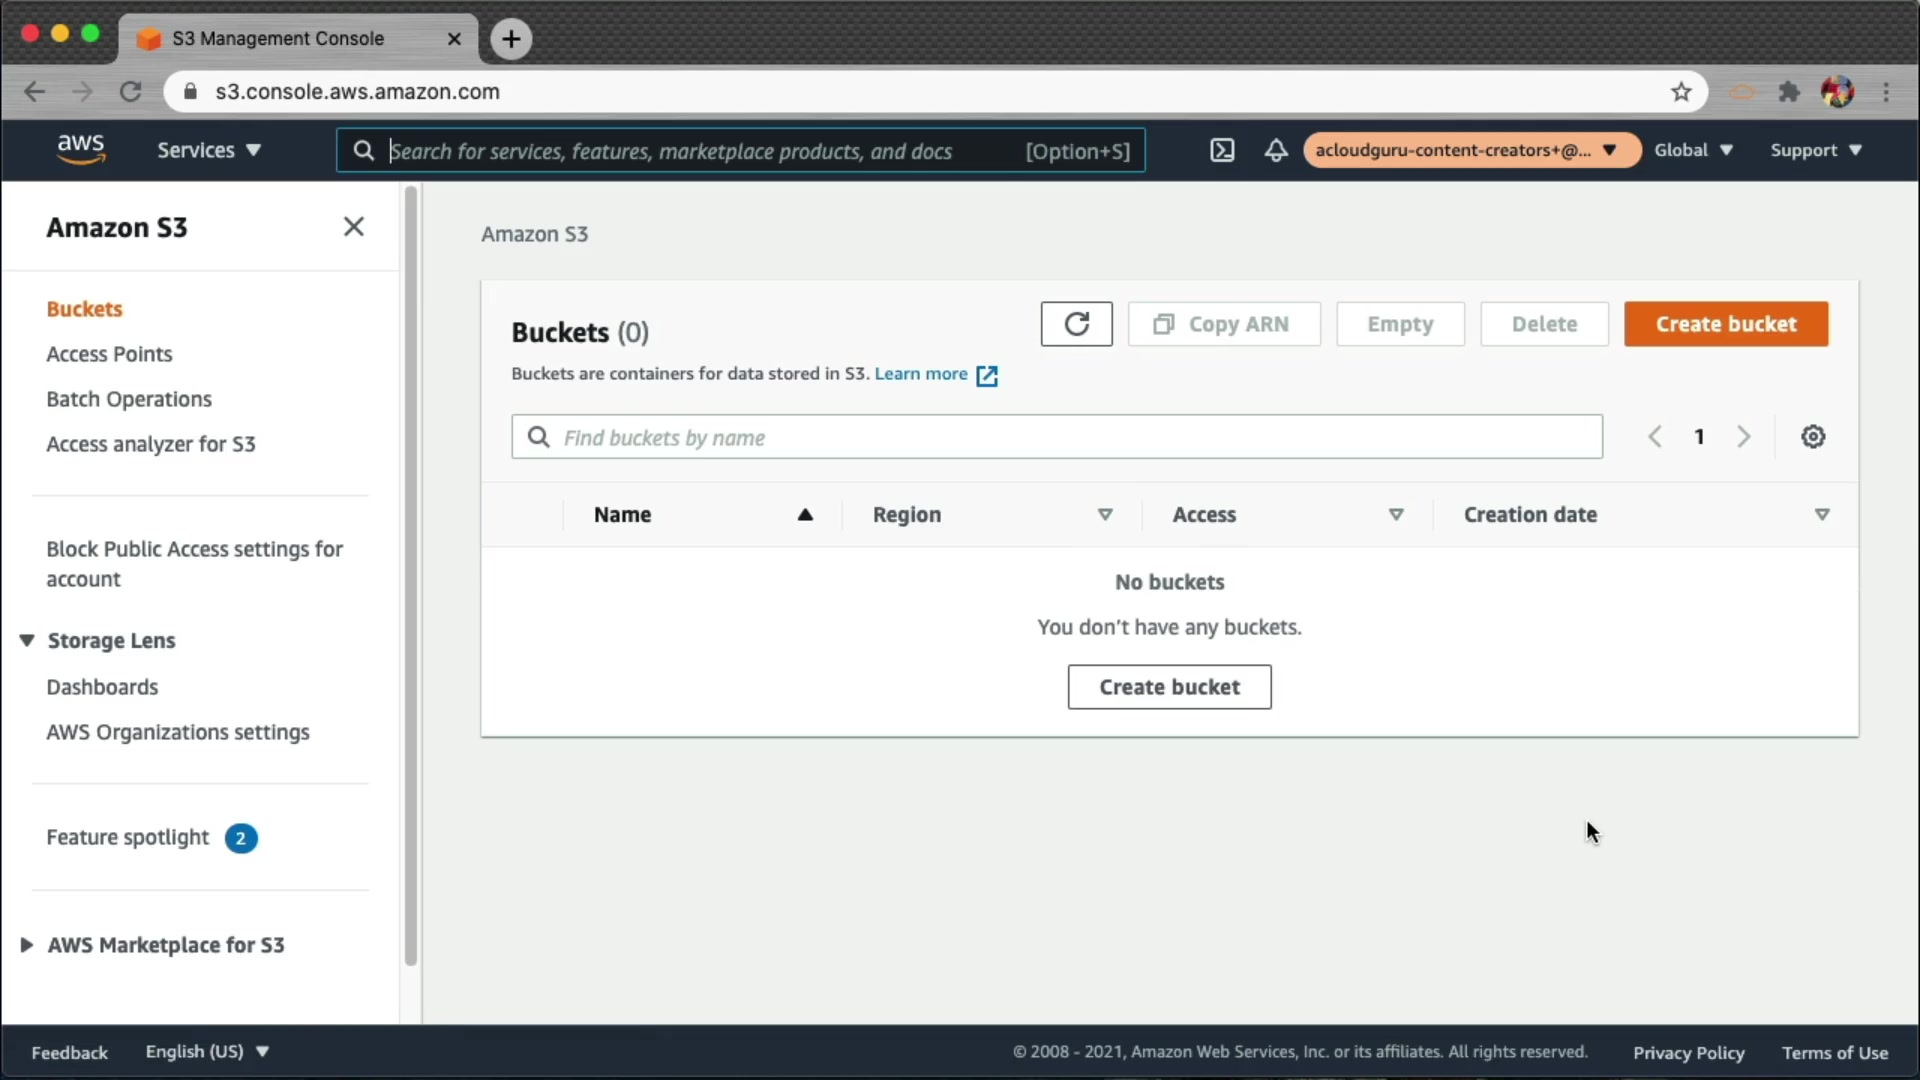
Task: Collapse the Storage Lens section
Action: (27, 640)
